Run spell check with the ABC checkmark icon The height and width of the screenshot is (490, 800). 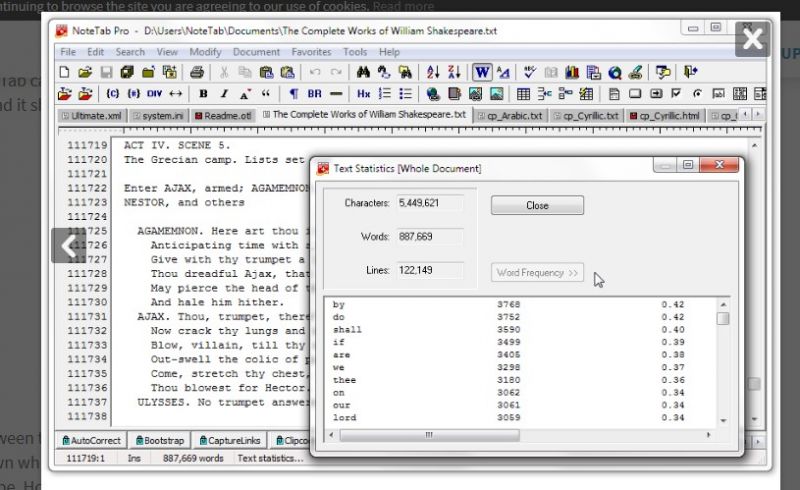click(x=530, y=72)
